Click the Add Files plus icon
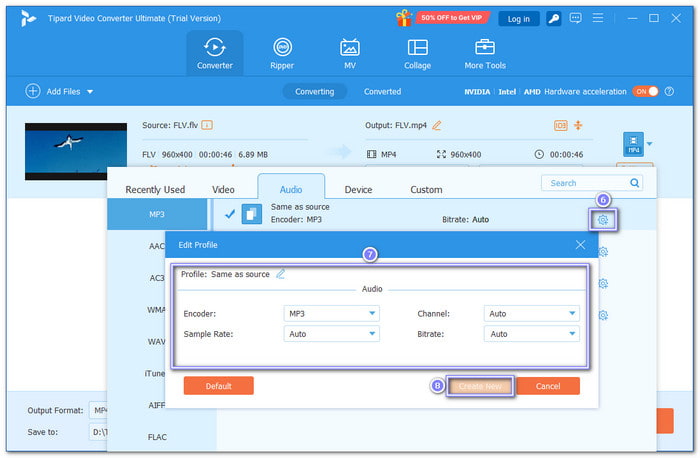The image size is (700, 458). point(33,91)
